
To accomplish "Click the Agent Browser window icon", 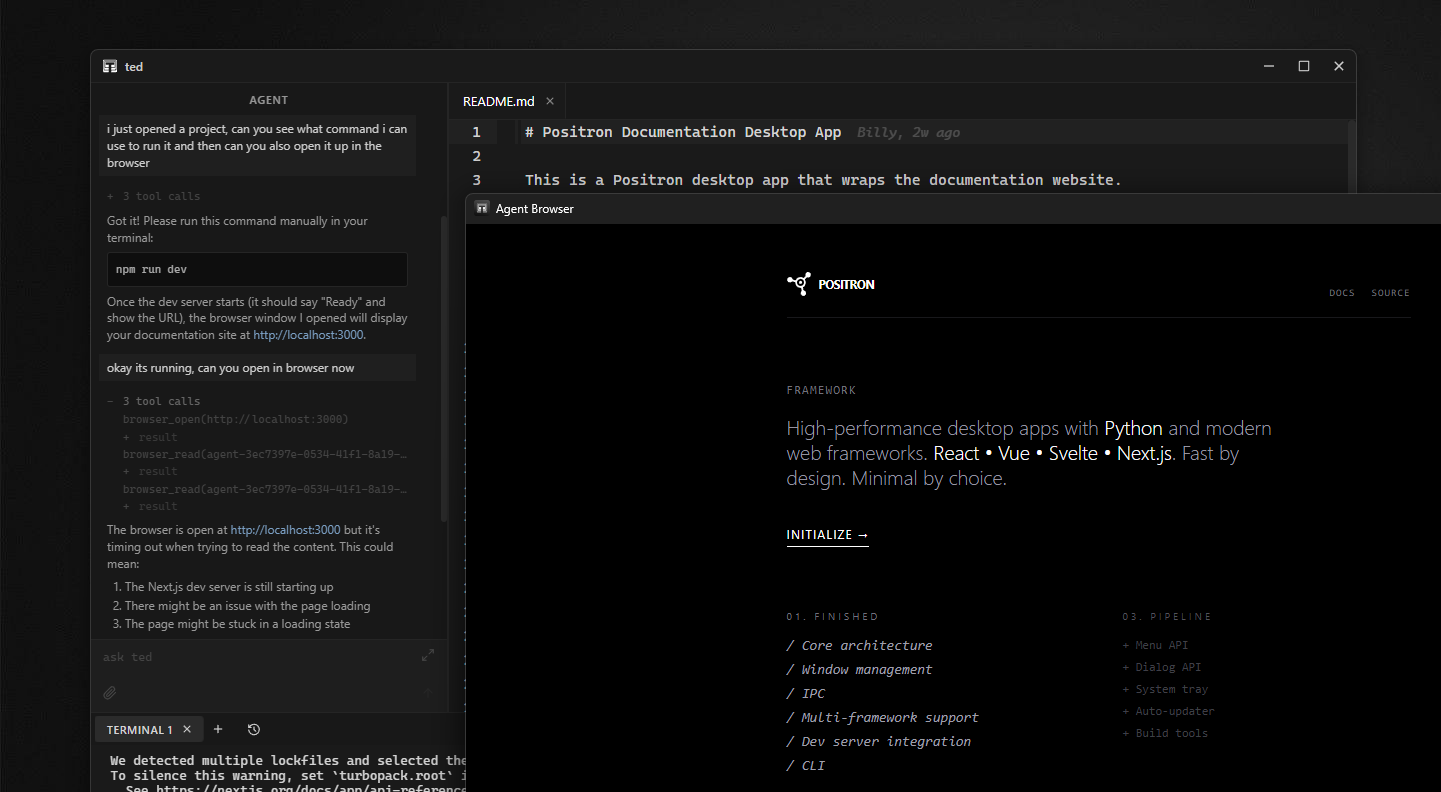I will (x=482, y=208).
